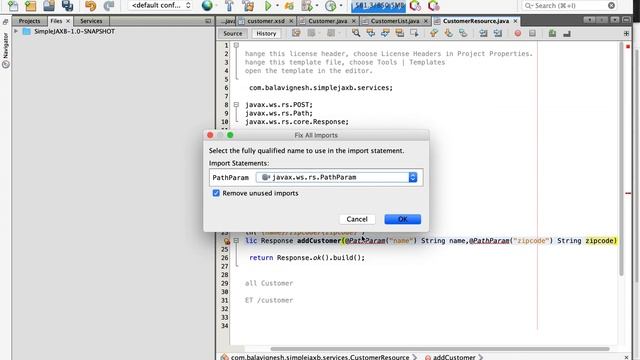Image resolution: width=640 pixels, height=360 pixels.
Task: Open the Profile button dropdown arrow
Action: click(x=317, y=6)
